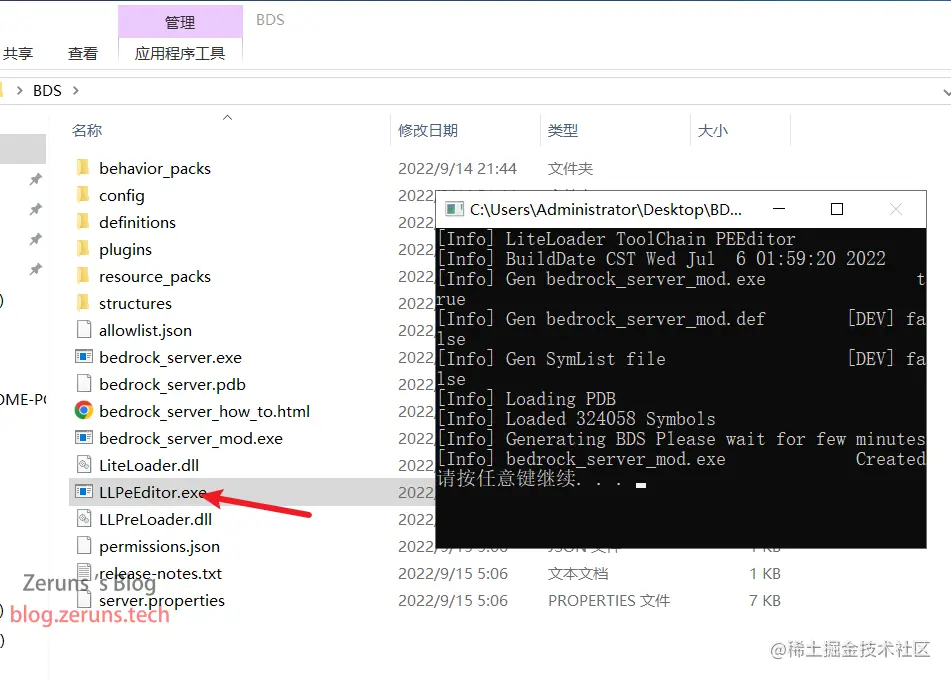Click the 1 KB size of release-notes.txt
This screenshot has height=680, width=951.
pos(765,573)
